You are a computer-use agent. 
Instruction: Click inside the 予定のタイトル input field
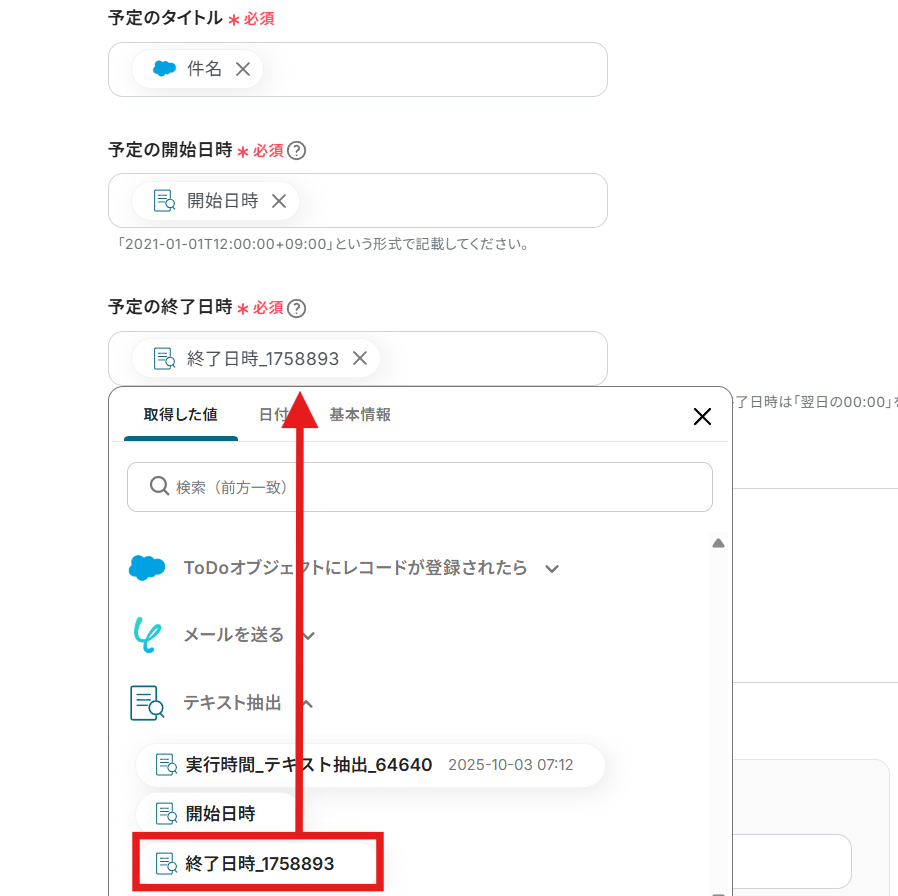[x=357, y=69]
